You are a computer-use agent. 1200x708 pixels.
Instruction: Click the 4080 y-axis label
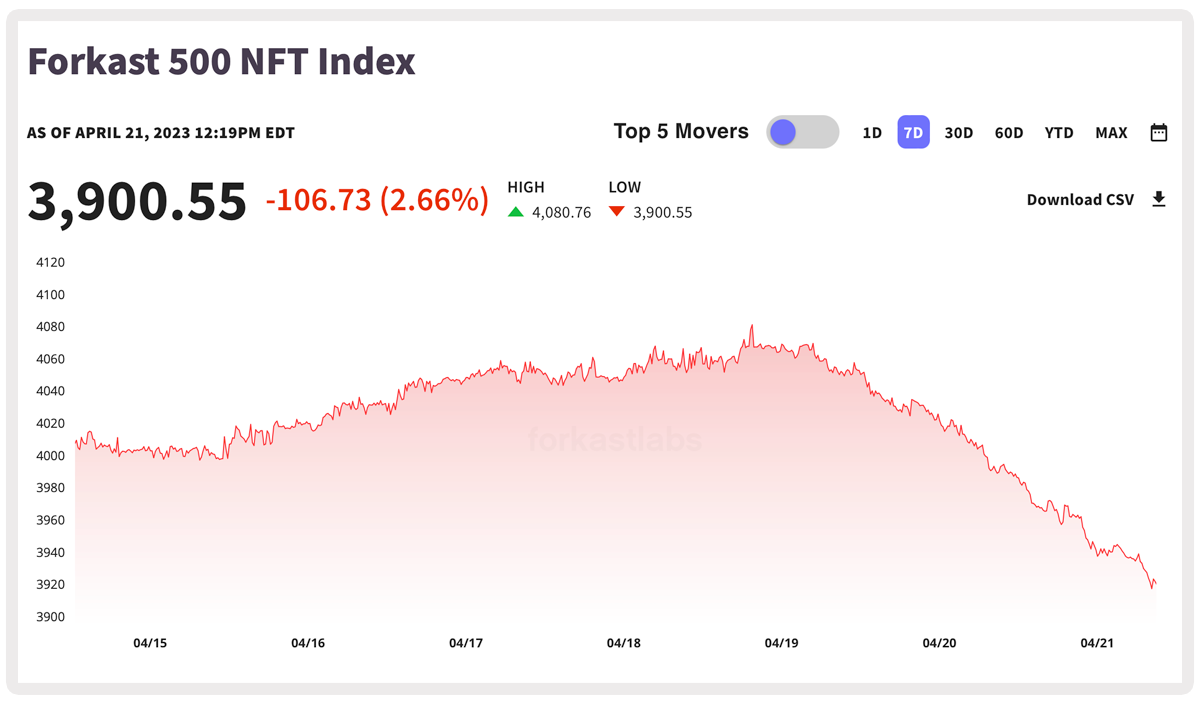(50, 327)
